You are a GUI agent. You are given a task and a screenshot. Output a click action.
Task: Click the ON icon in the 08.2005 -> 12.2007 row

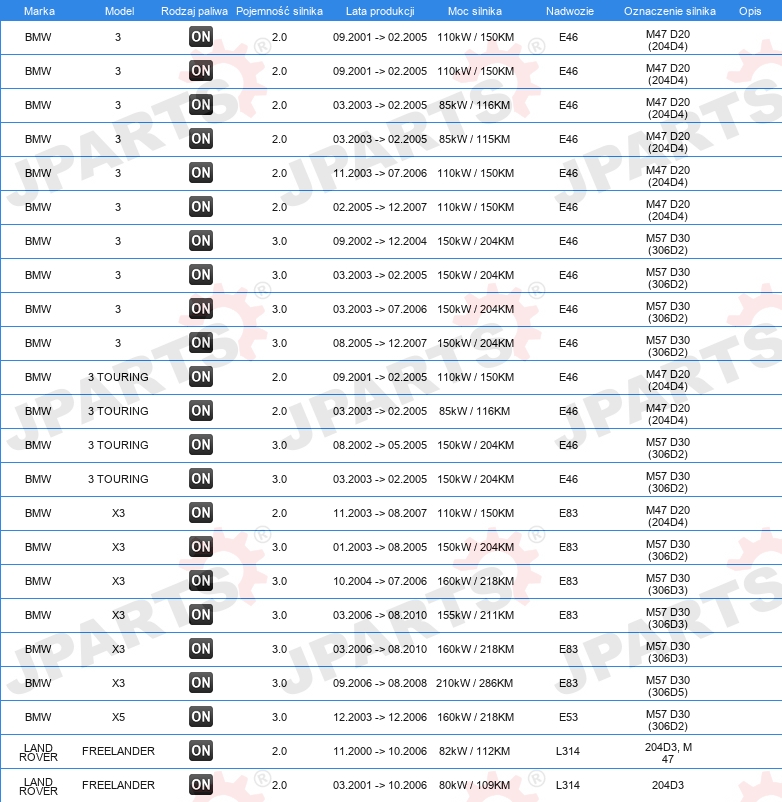tap(200, 343)
